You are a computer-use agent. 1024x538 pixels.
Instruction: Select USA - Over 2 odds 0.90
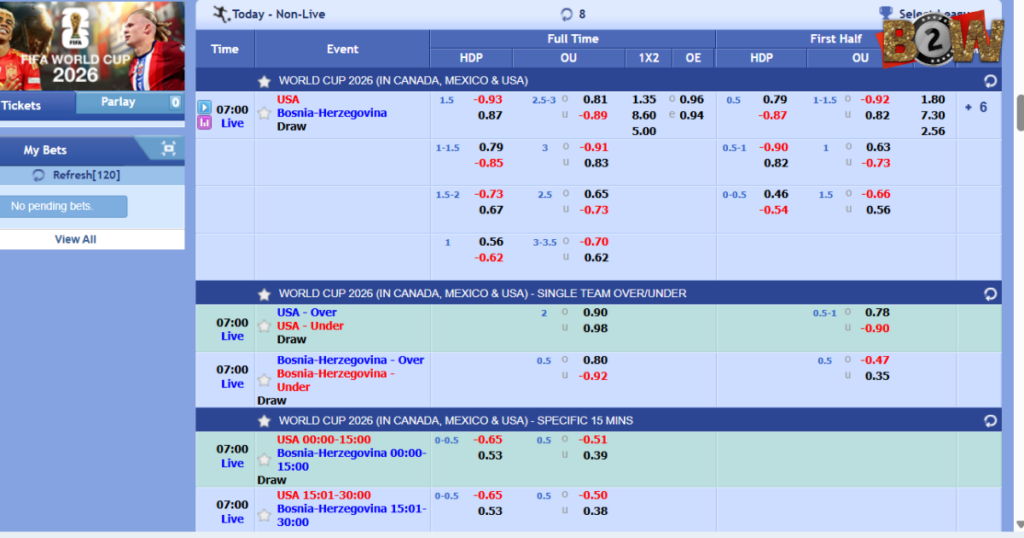click(595, 313)
